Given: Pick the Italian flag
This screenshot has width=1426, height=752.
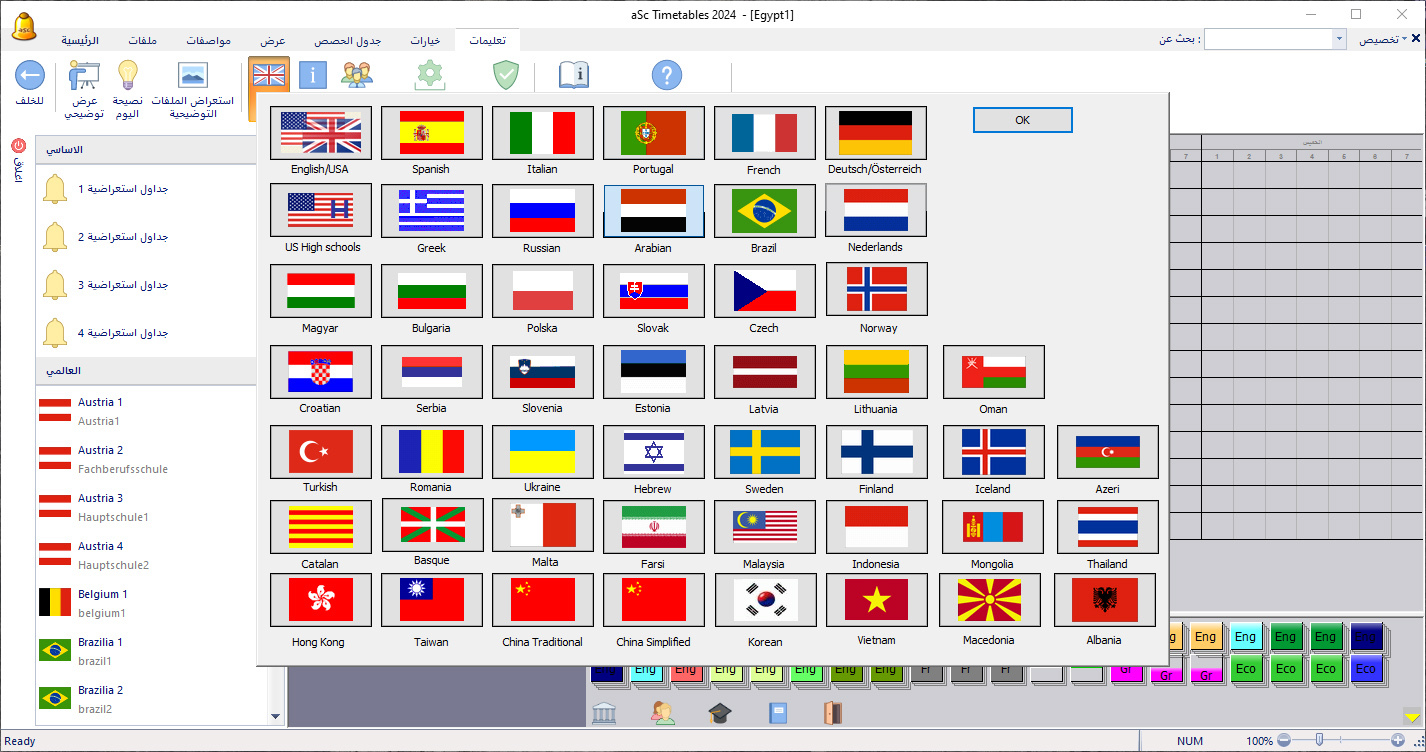Looking at the screenshot, I should coord(543,133).
